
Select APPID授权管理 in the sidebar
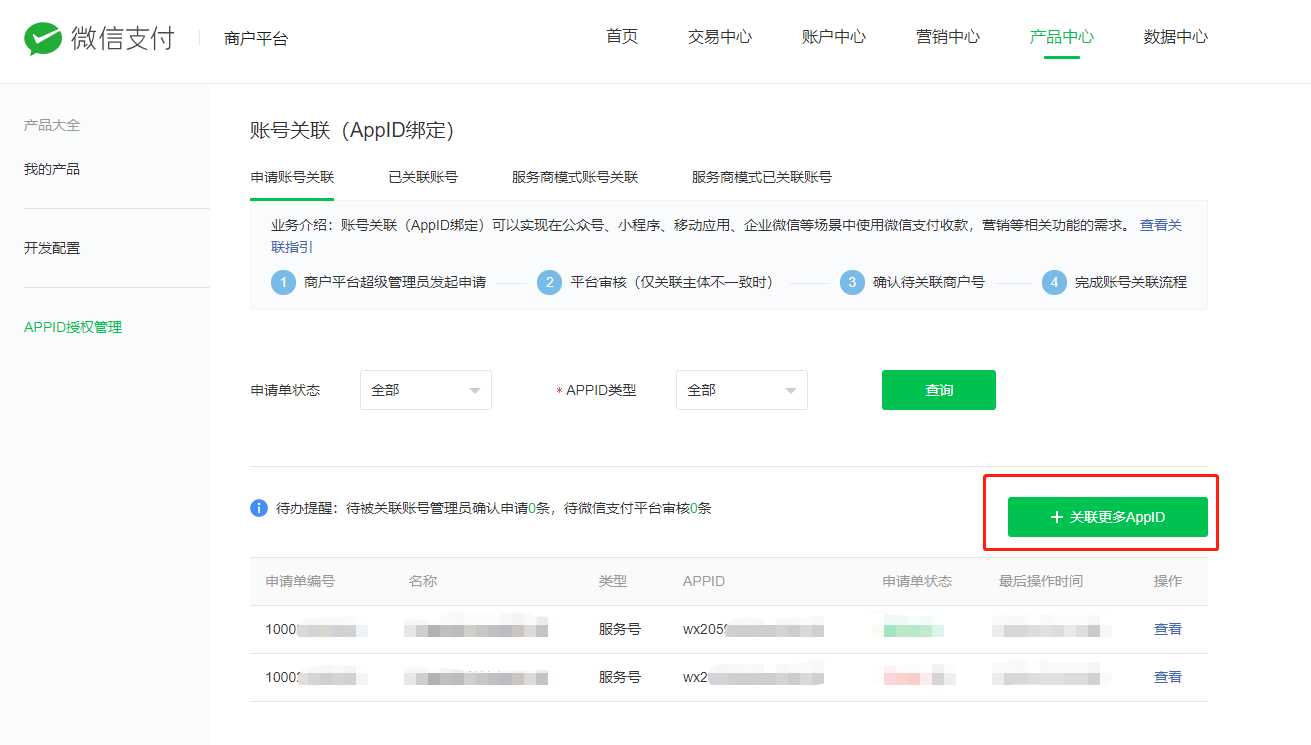pyautogui.click(x=73, y=327)
